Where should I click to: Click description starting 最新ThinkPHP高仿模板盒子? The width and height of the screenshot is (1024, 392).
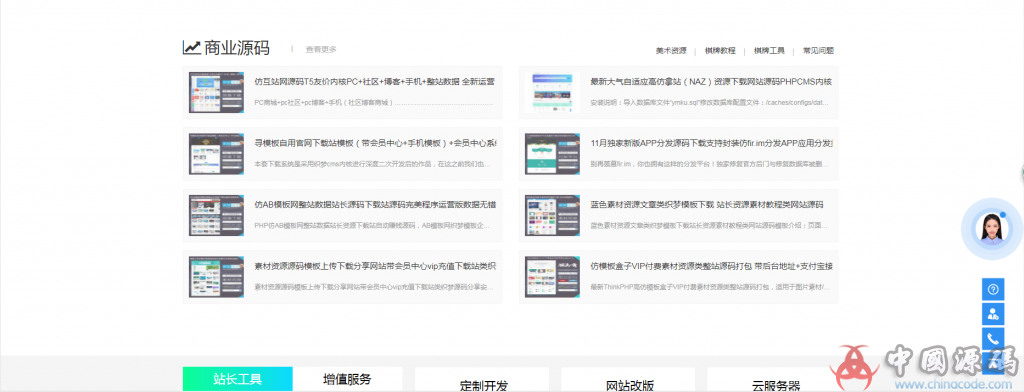point(710,287)
